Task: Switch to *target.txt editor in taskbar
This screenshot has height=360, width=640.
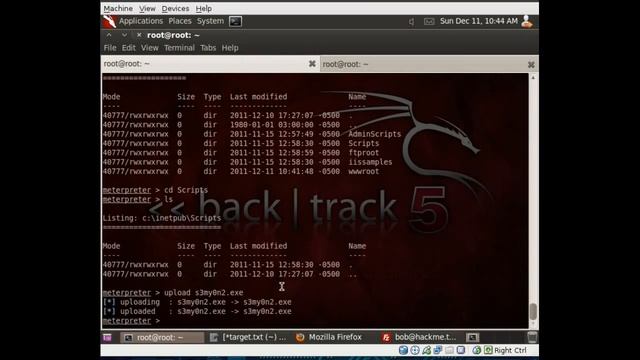Action: point(248,337)
